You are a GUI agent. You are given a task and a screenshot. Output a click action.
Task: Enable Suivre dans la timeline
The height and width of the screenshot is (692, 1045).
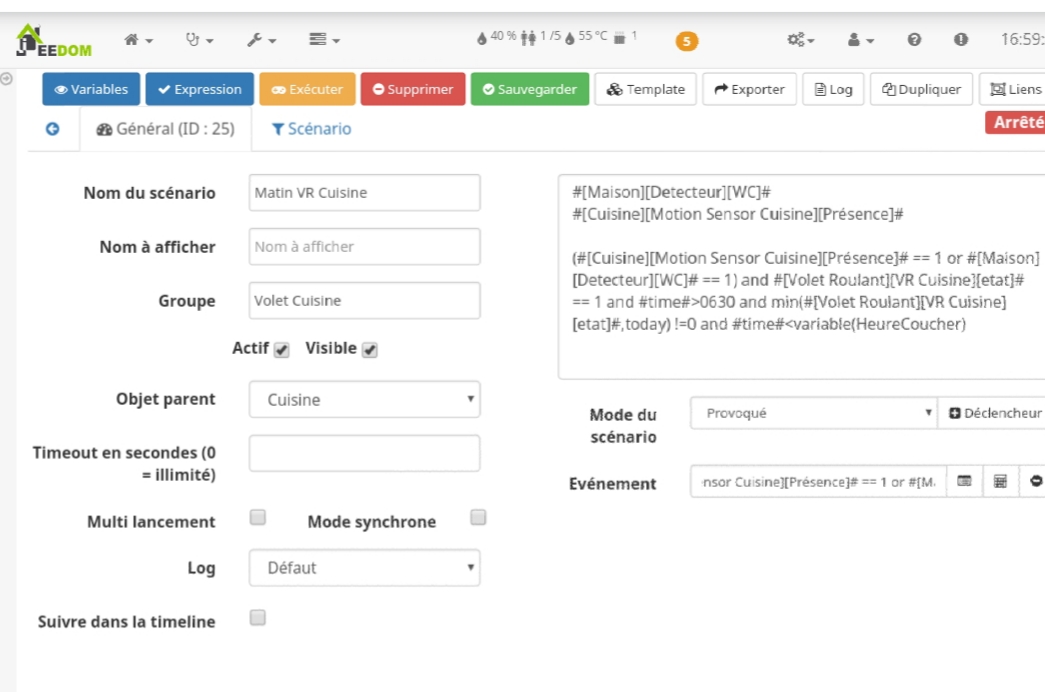coord(257,618)
